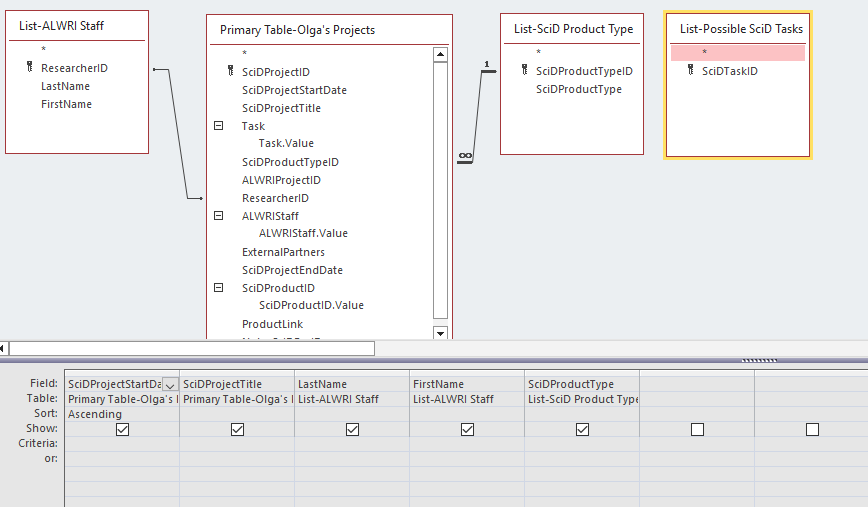This screenshot has width=868, height=507.
Task: Click the horizontal scrollbar track below the tables
Action: (x=190, y=348)
